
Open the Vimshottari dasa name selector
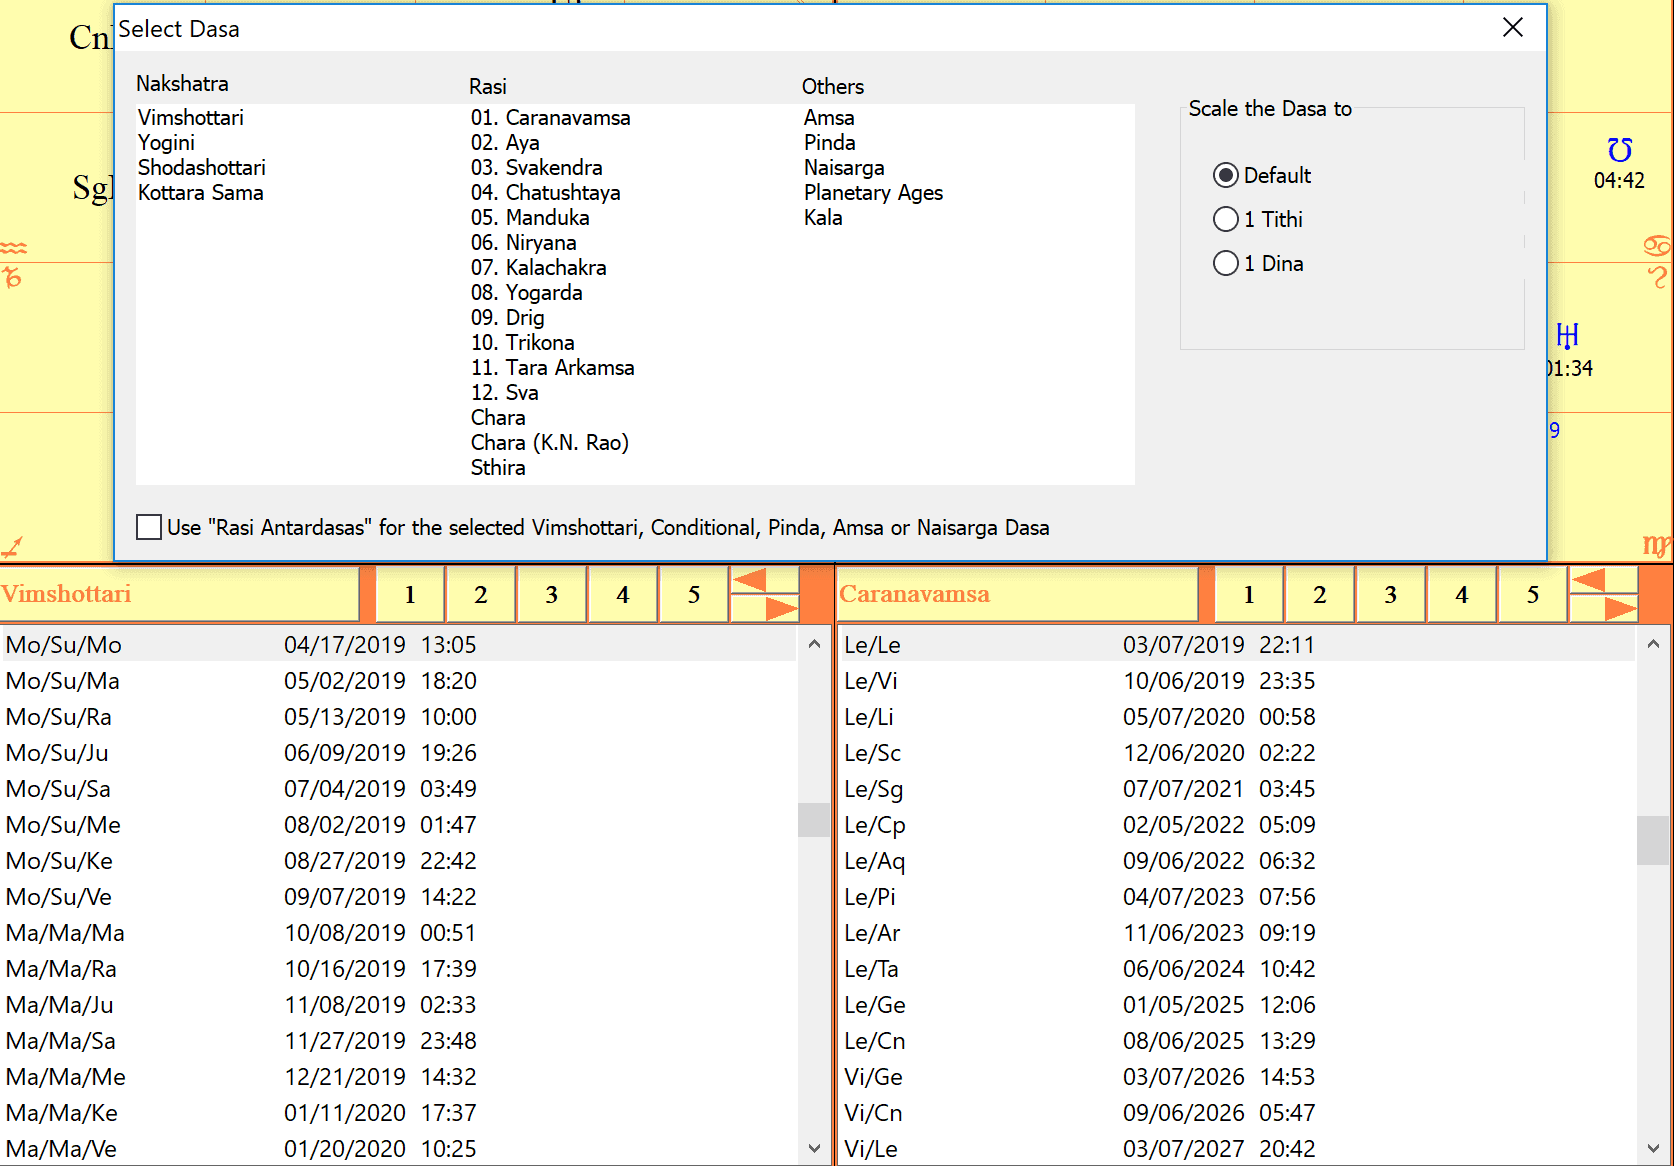pos(180,594)
